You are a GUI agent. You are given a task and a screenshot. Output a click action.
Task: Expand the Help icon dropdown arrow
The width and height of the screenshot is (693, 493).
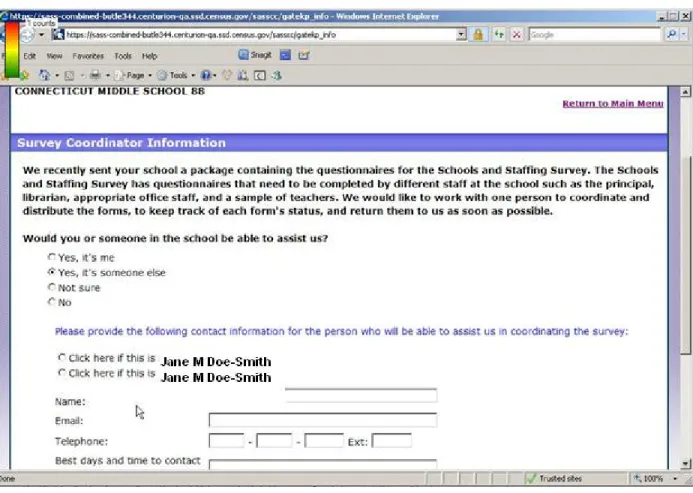tap(214, 76)
